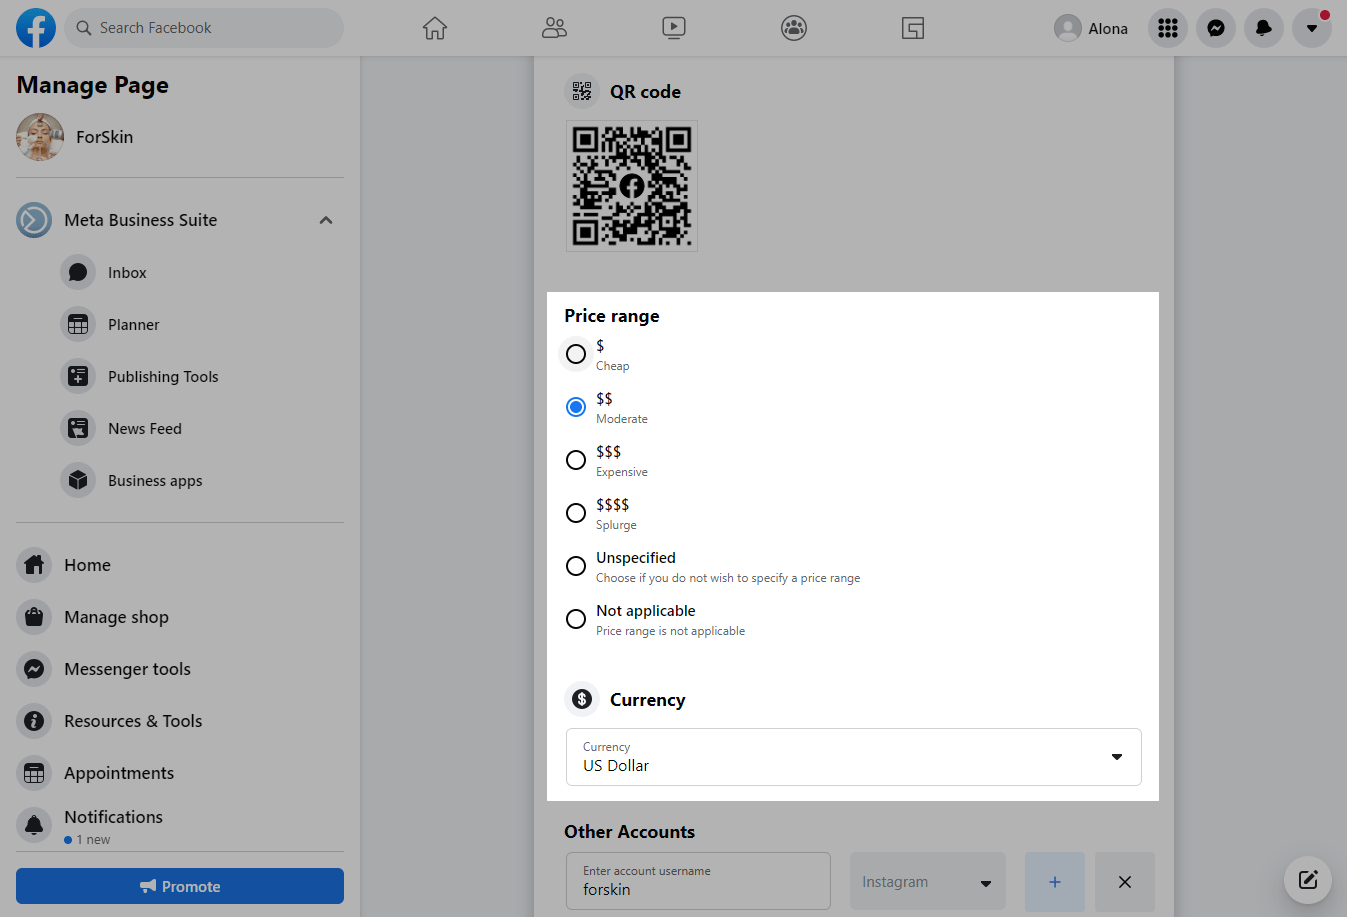Go to the Home feed icon
1347x917 pixels.
[434, 28]
